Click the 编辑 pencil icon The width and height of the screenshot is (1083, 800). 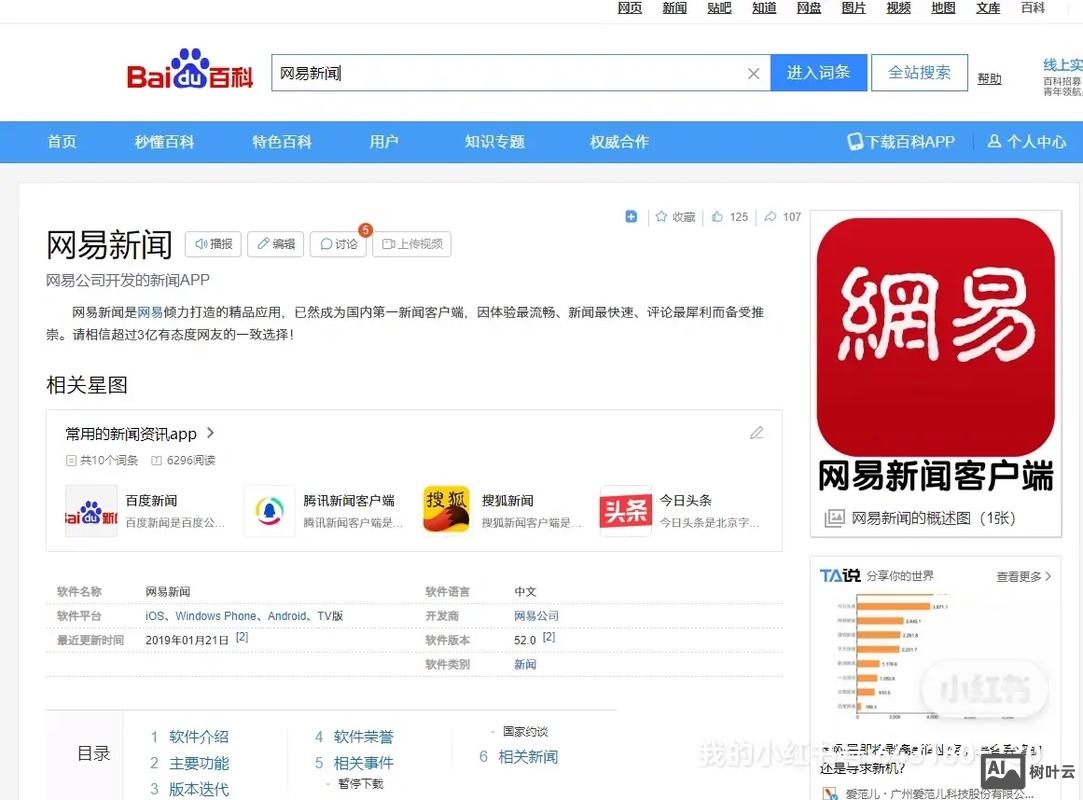point(262,244)
